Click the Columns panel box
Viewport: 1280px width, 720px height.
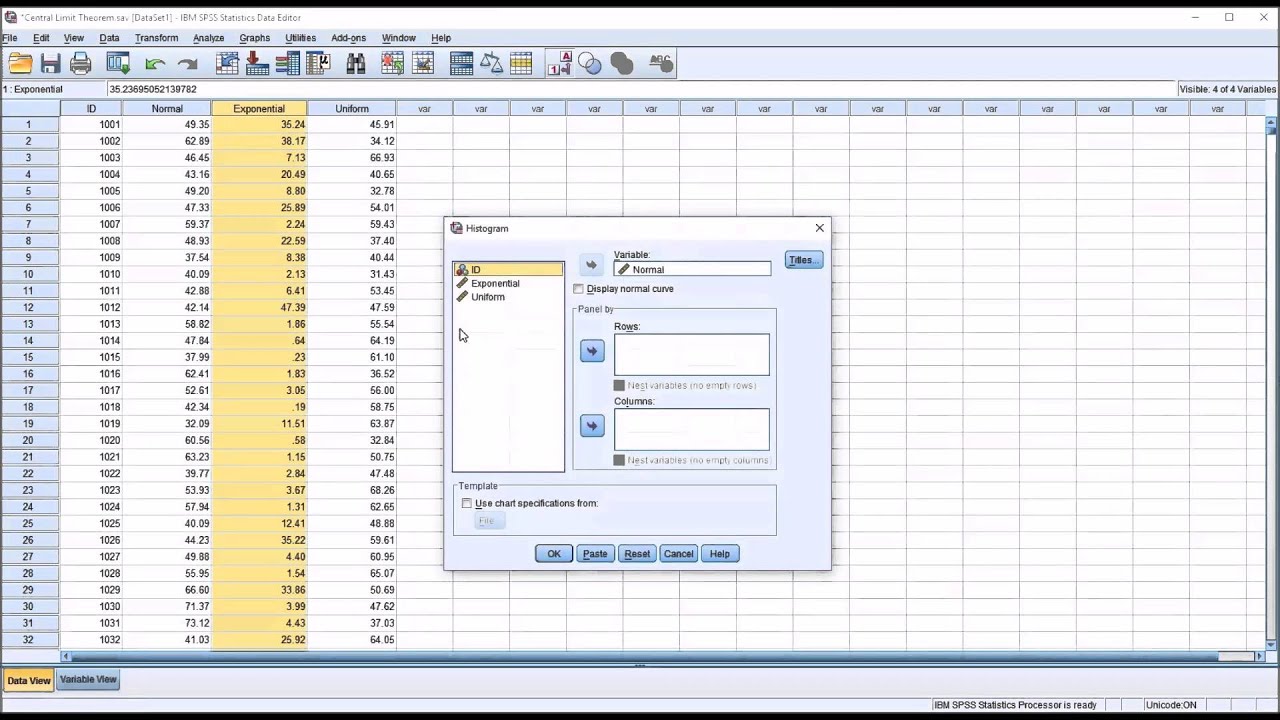692,430
